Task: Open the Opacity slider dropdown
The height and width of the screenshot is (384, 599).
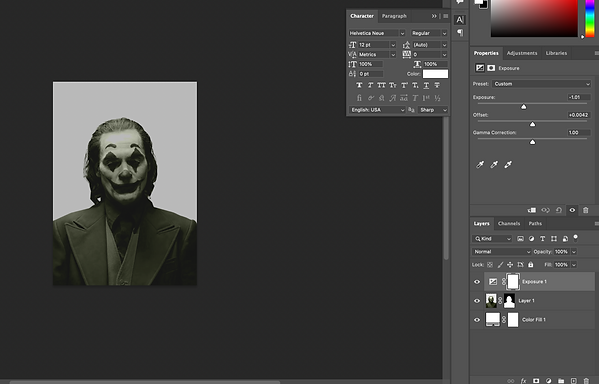Action: click(x=574, y=252)
